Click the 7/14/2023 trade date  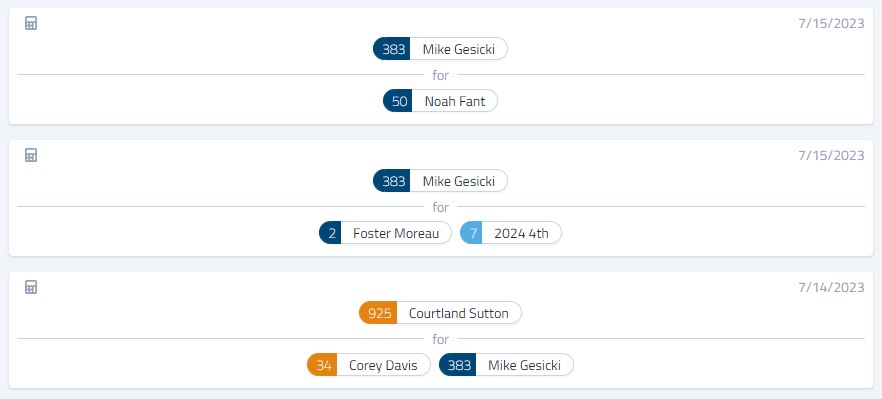(x=831, y=288)
